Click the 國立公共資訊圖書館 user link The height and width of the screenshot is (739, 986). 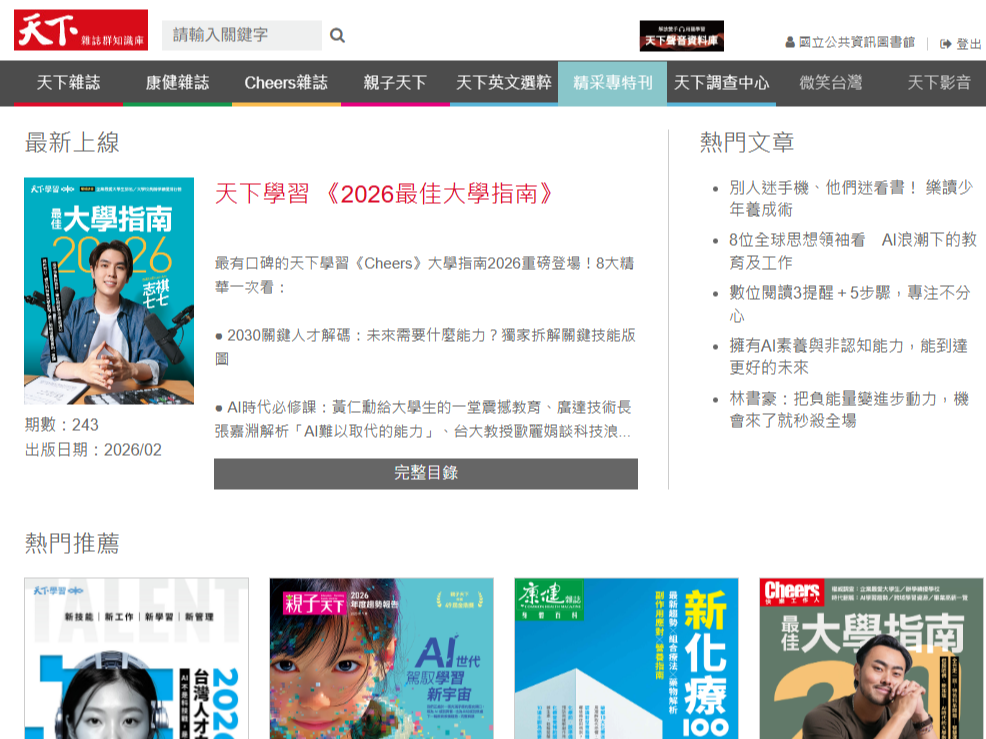[850, 42]
